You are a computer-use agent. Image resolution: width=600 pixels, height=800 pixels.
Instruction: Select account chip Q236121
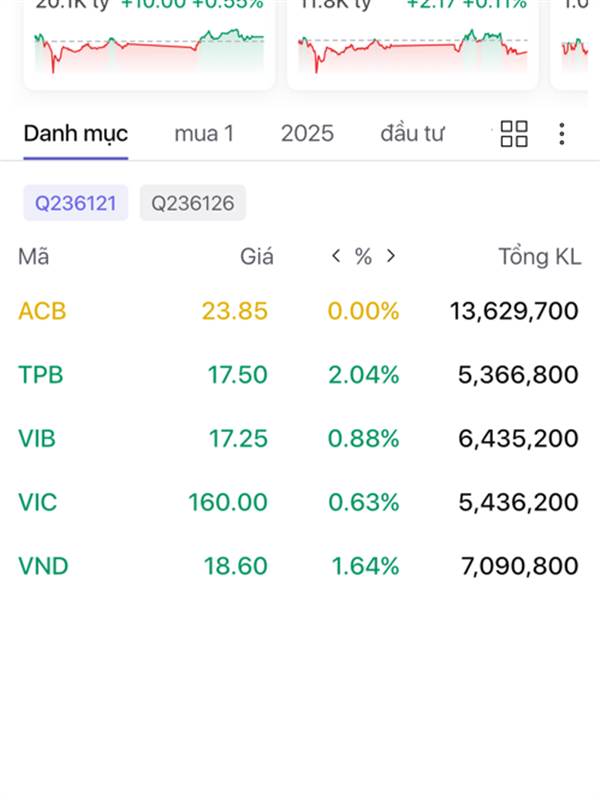76,203
